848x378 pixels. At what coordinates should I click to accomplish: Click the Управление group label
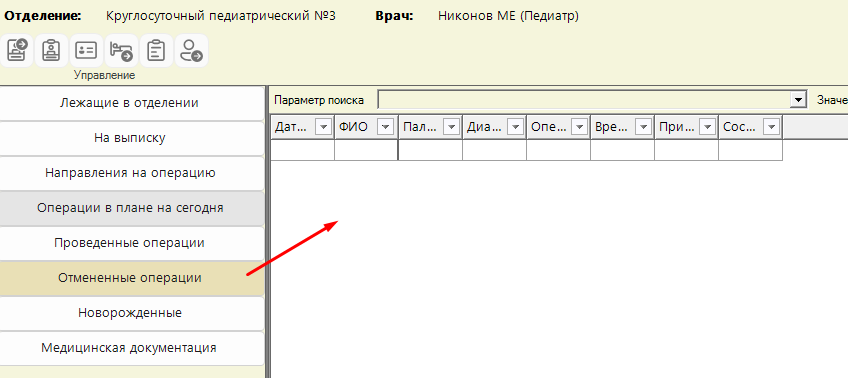click(104, 75)
